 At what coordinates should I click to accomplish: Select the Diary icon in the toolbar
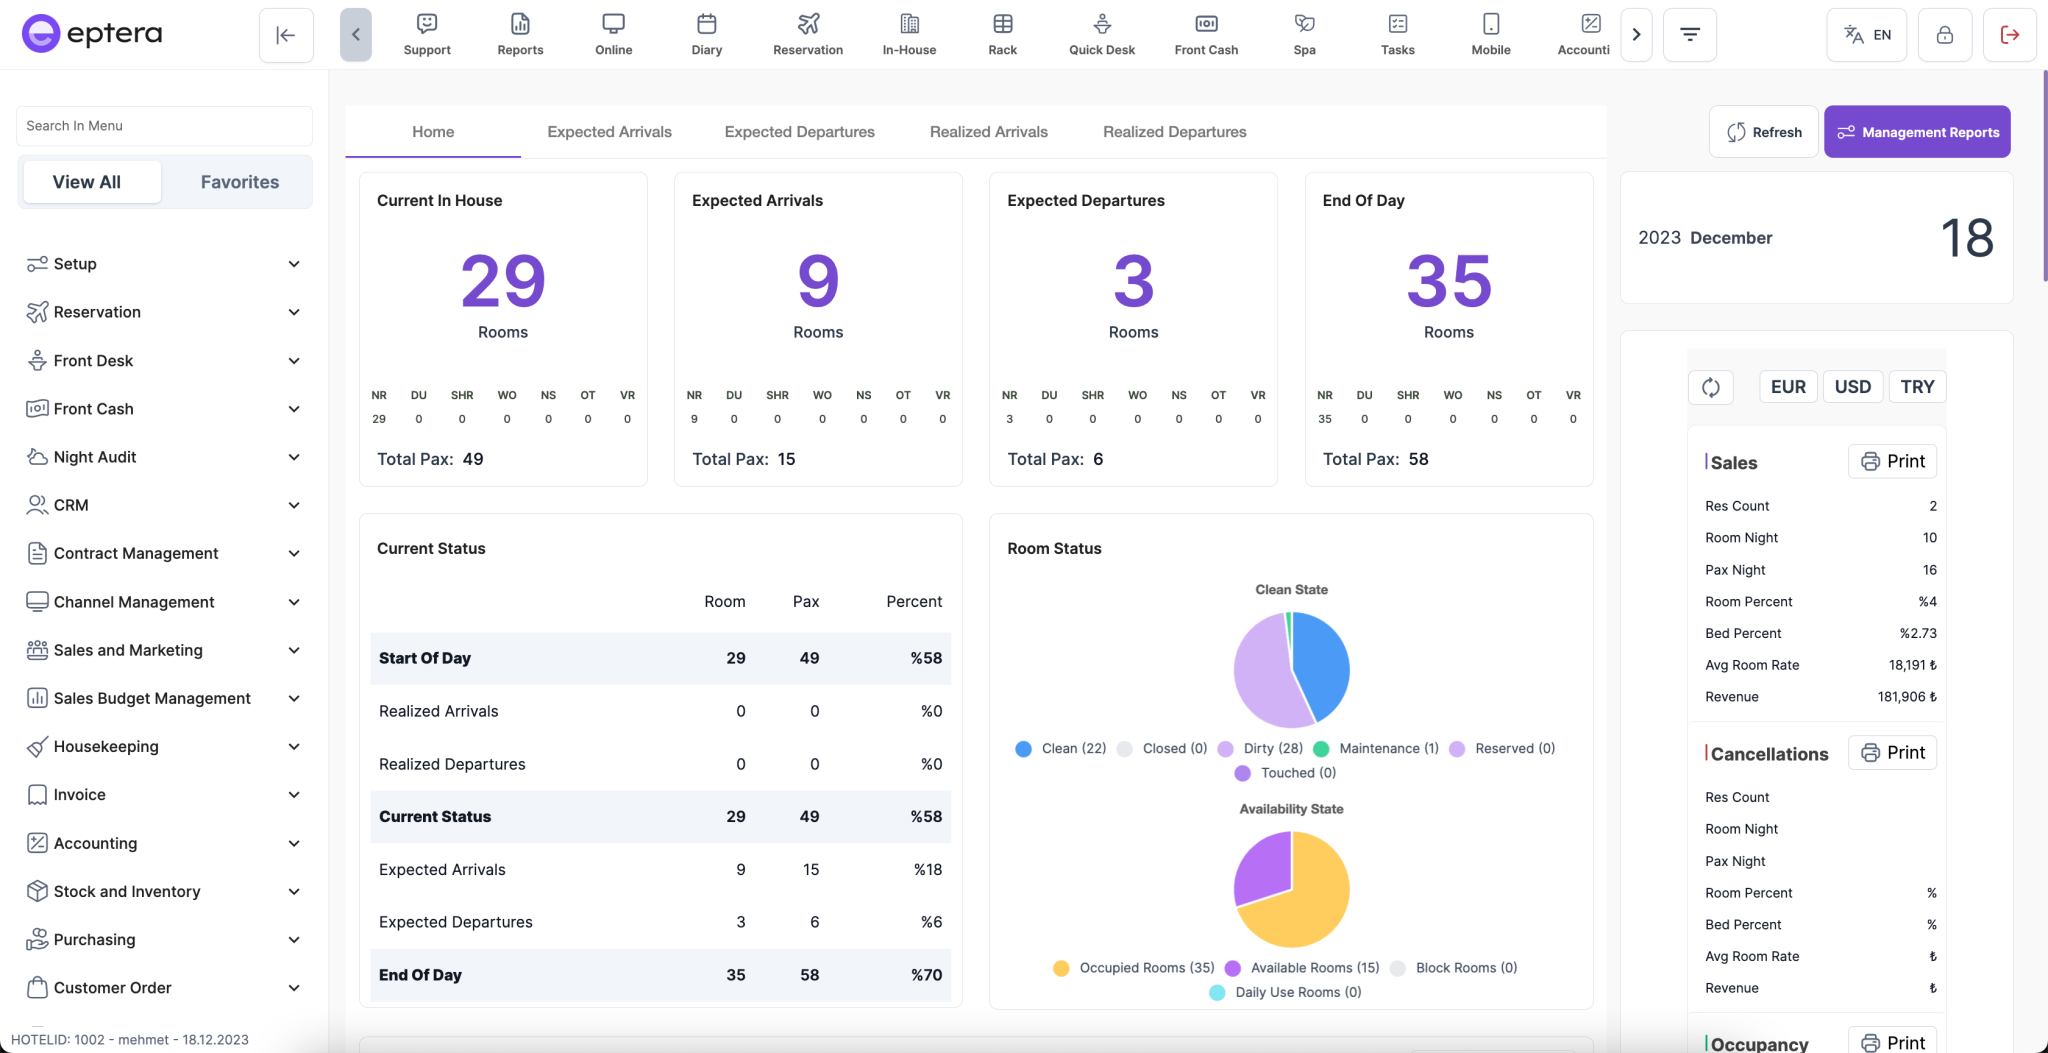click(706, 33)
